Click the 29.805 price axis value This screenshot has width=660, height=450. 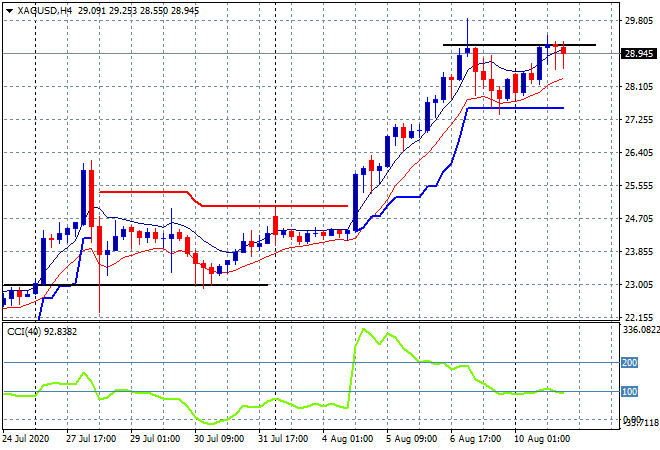point(639,21)
